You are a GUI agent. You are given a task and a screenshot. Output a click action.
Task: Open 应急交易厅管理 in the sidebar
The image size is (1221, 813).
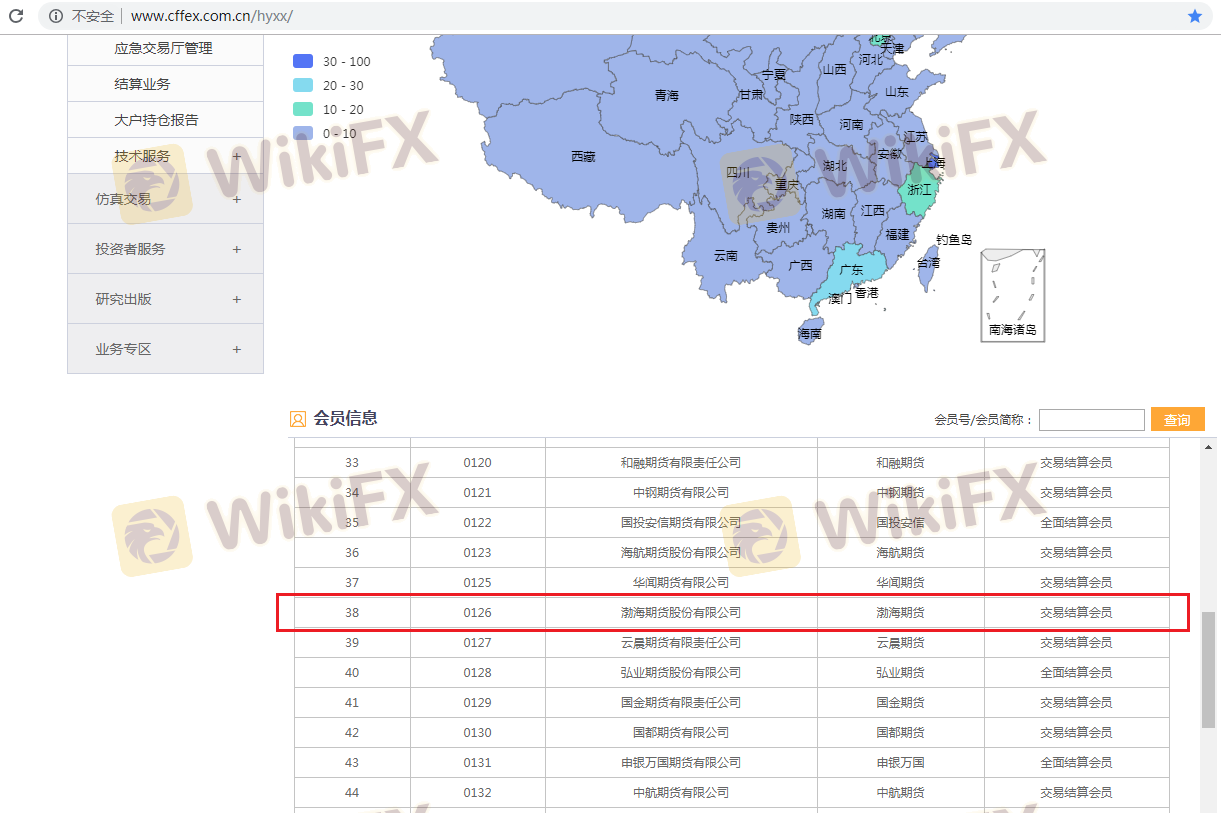point(163,48)
